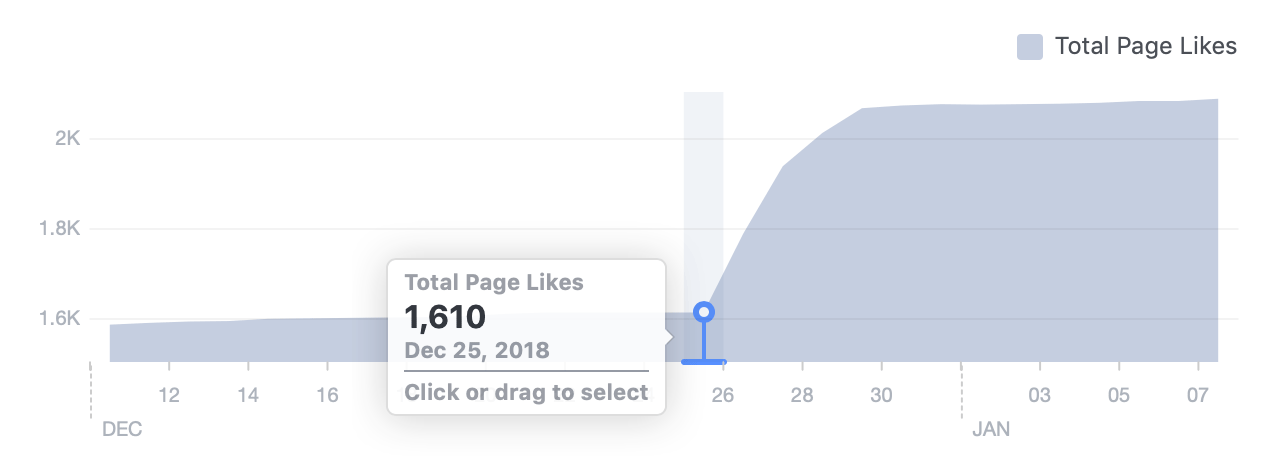Click the Total Page Likes legend color swatch
This screenshot has width=1274, height=468.
coord(1029,46)
